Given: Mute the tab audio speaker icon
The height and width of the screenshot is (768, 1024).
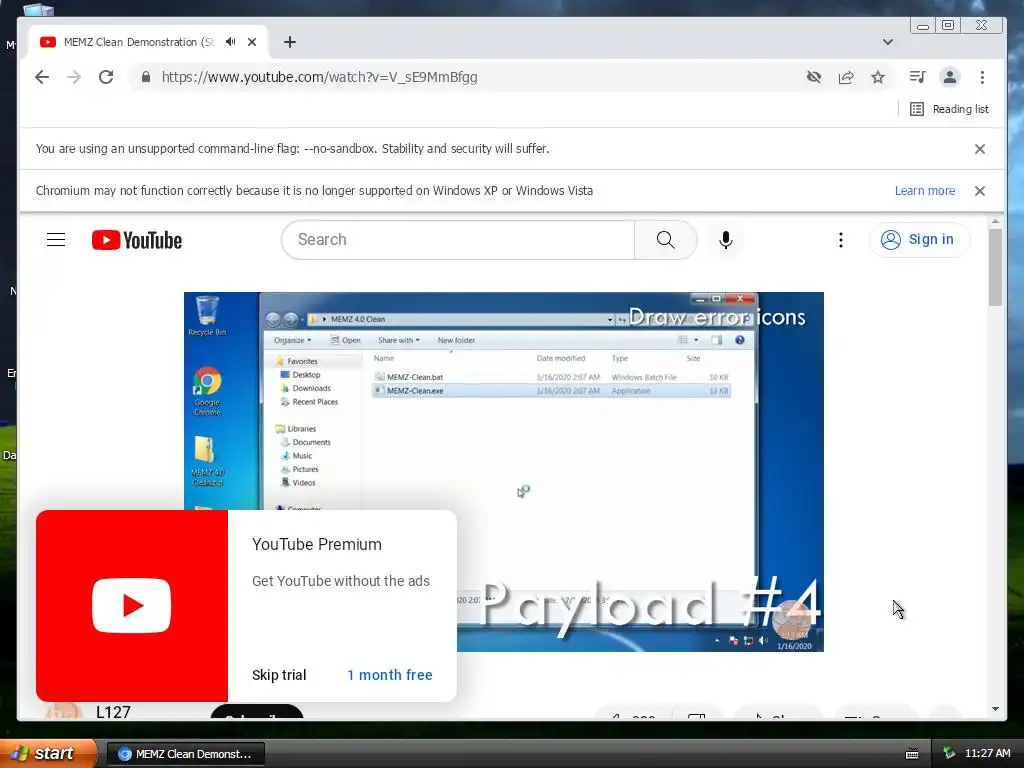Looking at the screenshot, I should click(231, 42).
